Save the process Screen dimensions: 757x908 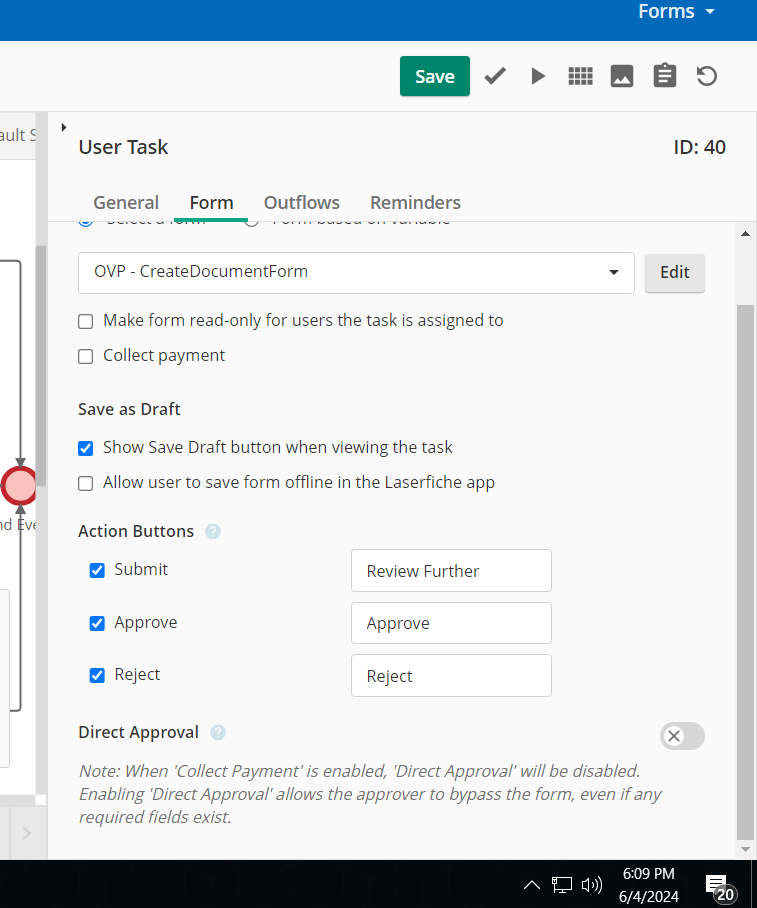click(x=434, y=76)
